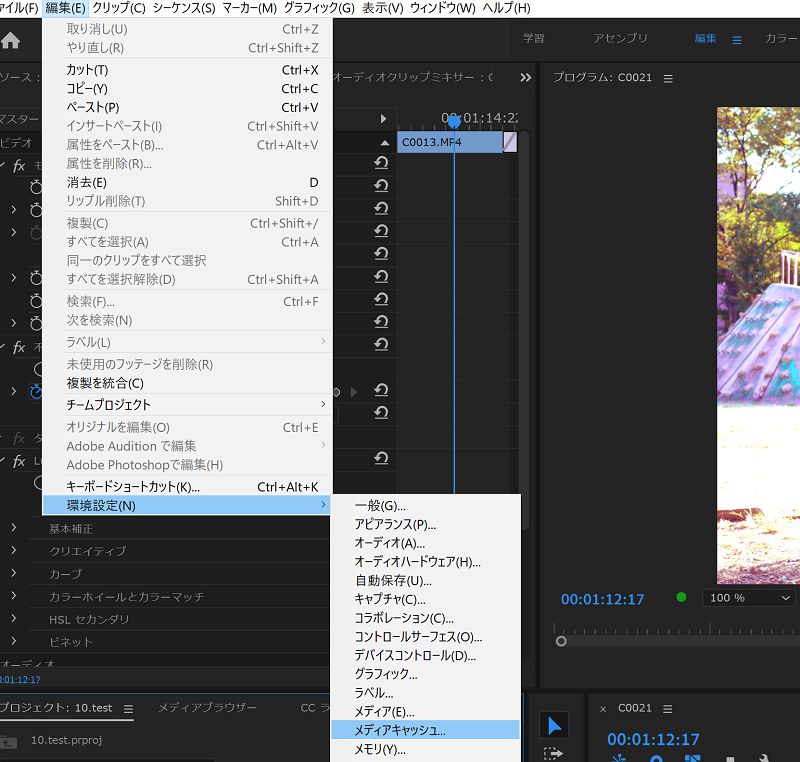The width and height of the screenshot is (800, 762).
Task: Open the Project 10.test panel menu icon
Action: (128, 708)
